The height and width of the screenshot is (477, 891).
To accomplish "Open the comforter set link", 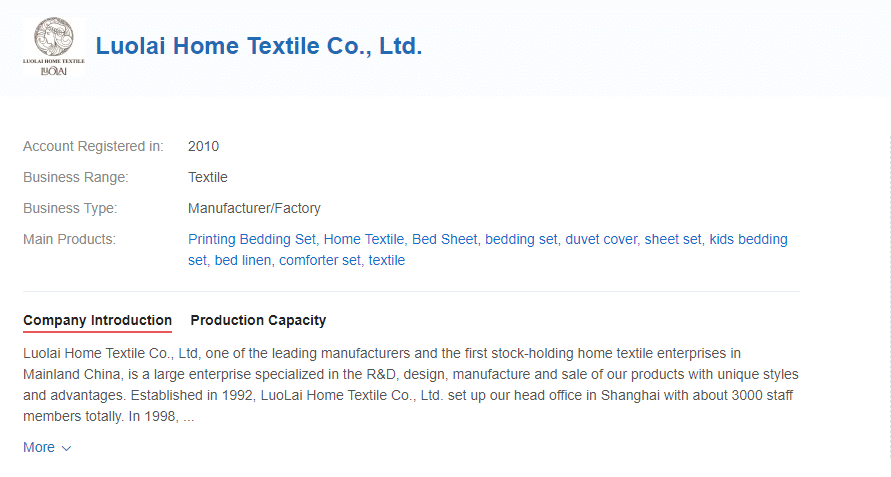I will pyautogui.click(x=321, y=260).
